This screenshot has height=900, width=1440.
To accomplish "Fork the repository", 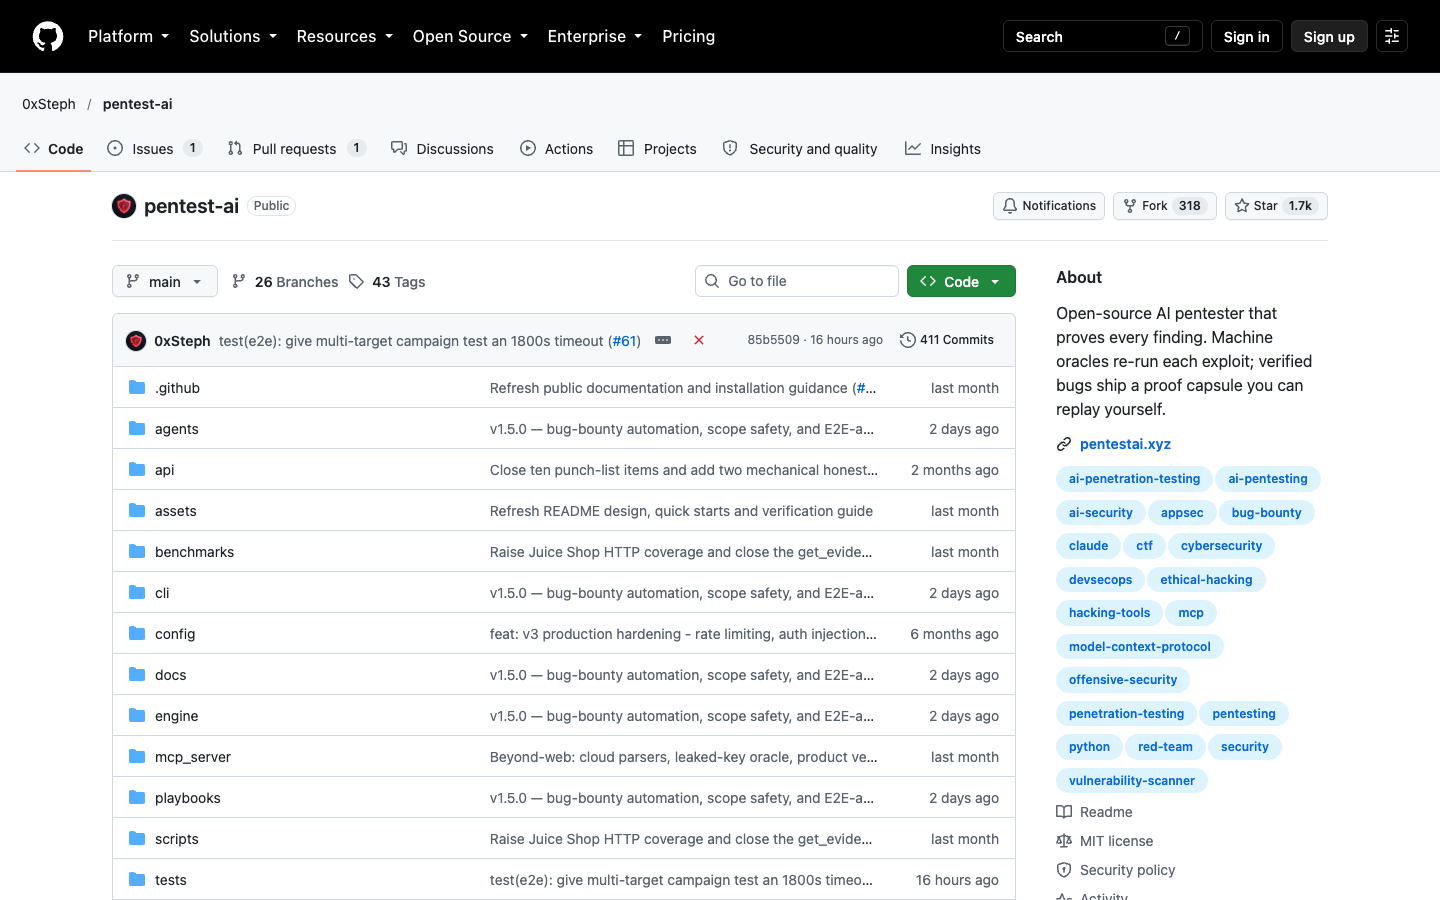I will [x=1165, y=206].
